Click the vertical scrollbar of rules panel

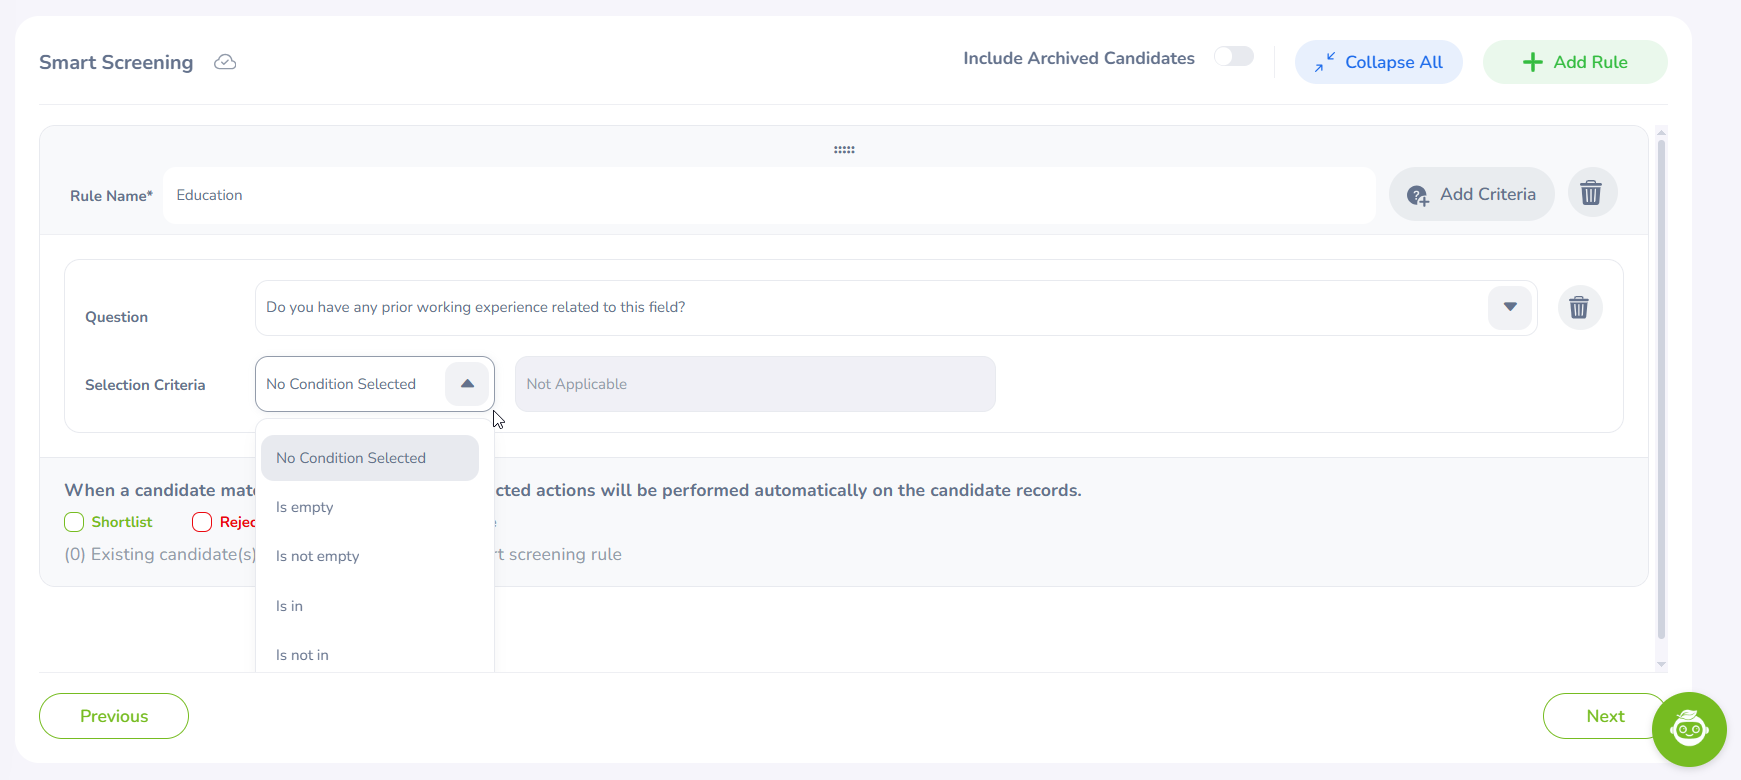click(x=1661, y=390)
